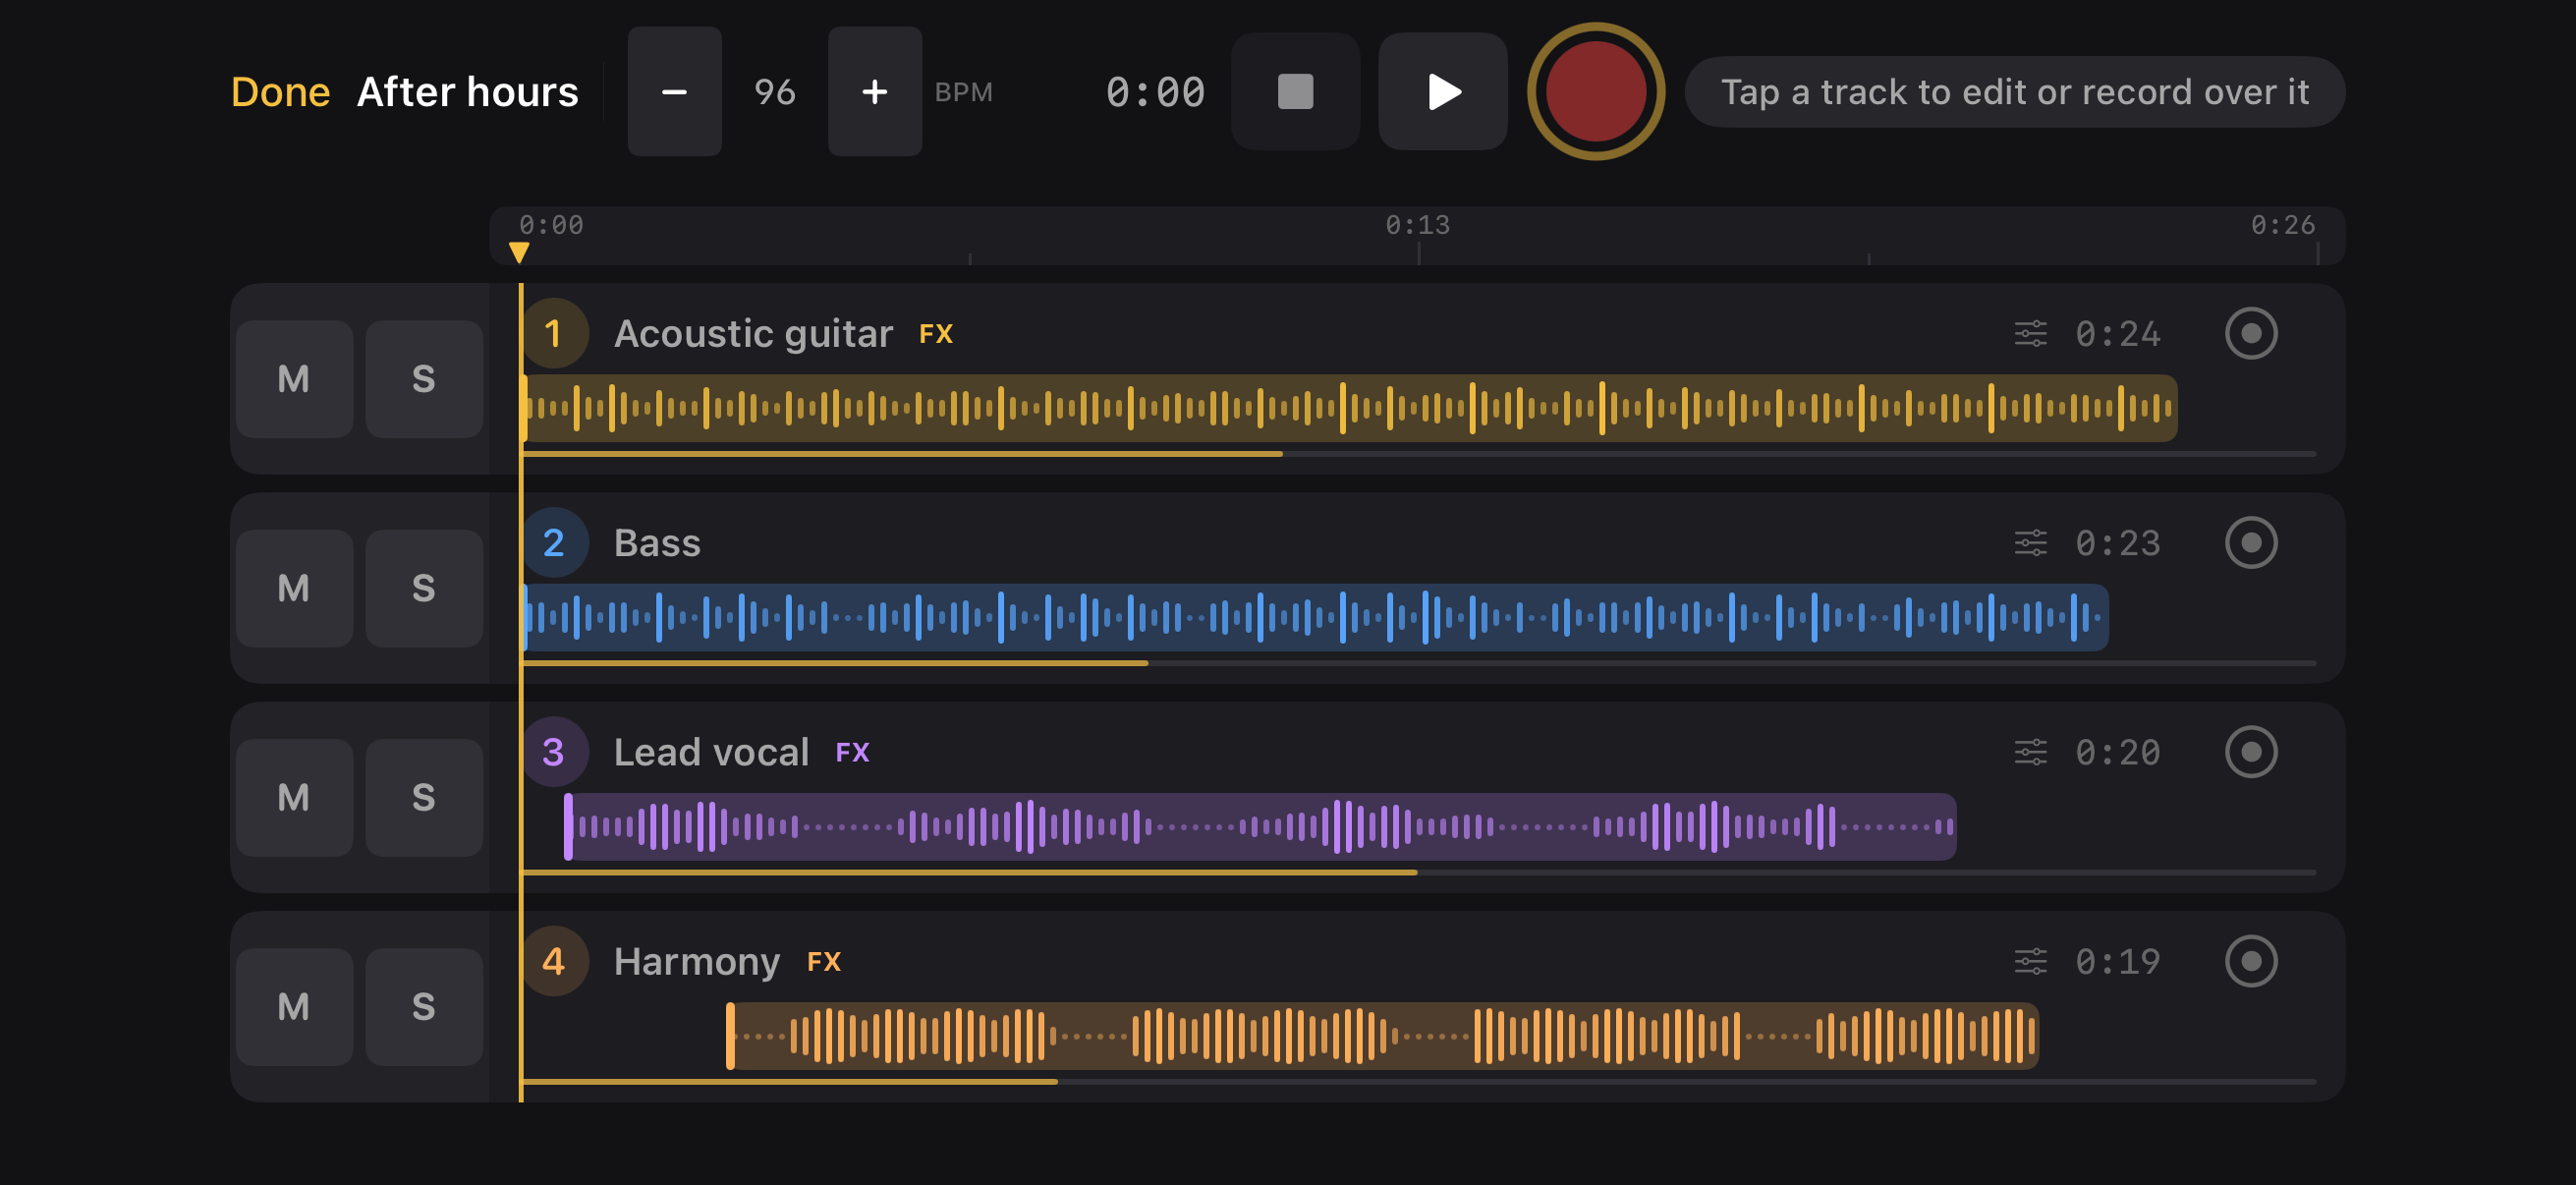
Task: Click the 'After hours' project title
Action: click(467, 92)
